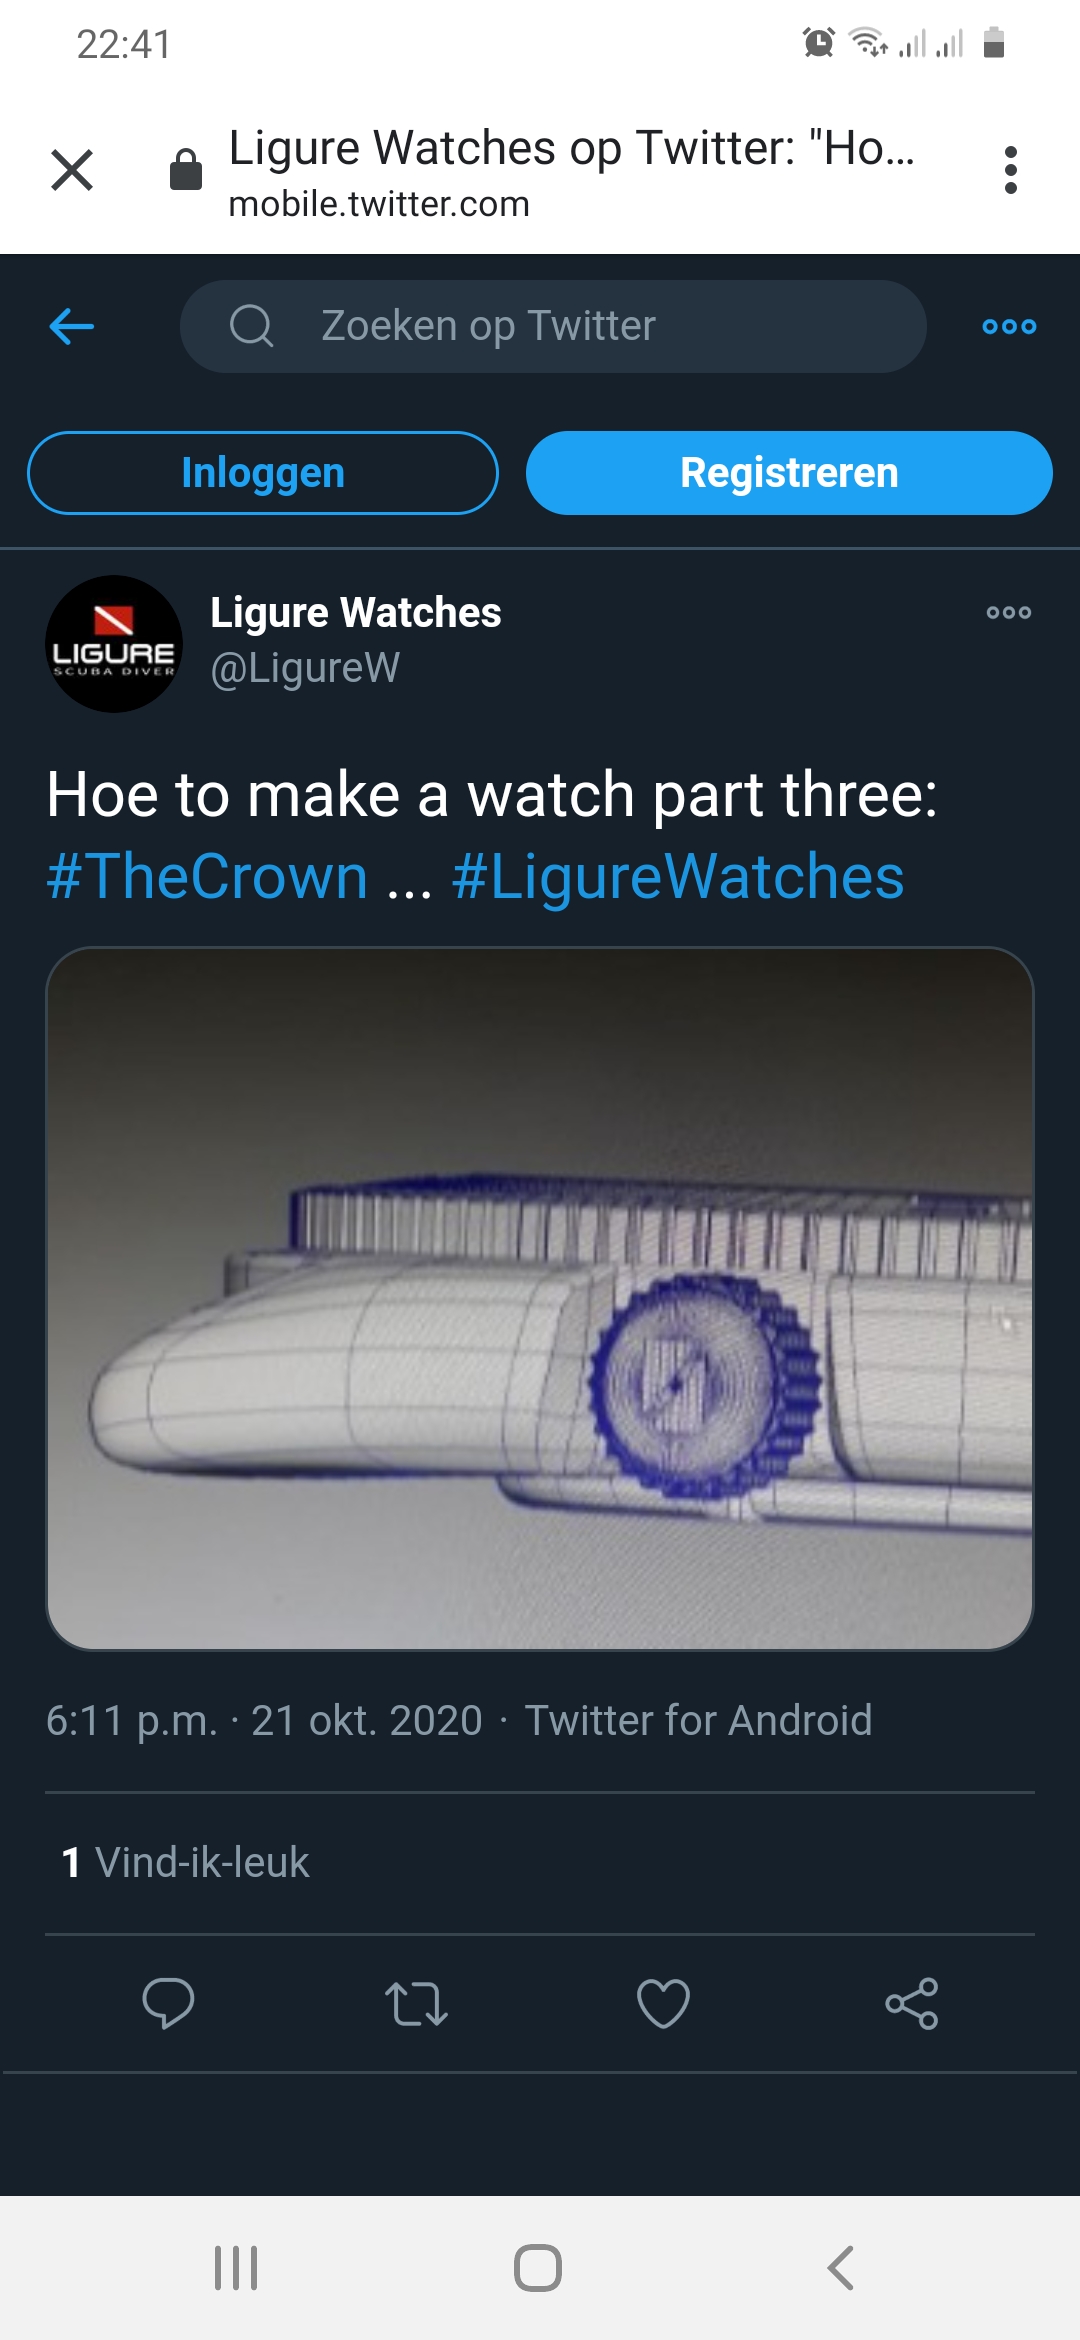Tap the Inloggen button
The width and height of the screenshot is (1080, 2340).
click(263, 473)
